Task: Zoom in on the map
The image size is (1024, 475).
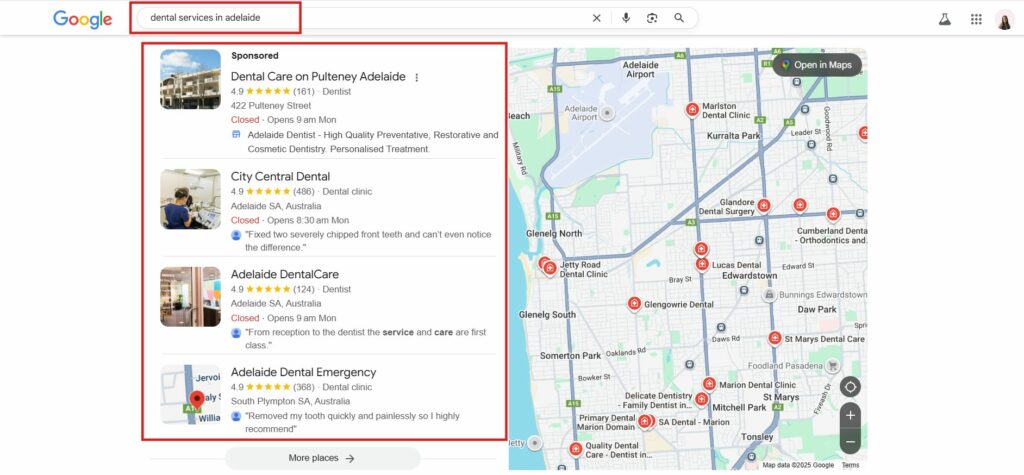Action: [850, 415]
